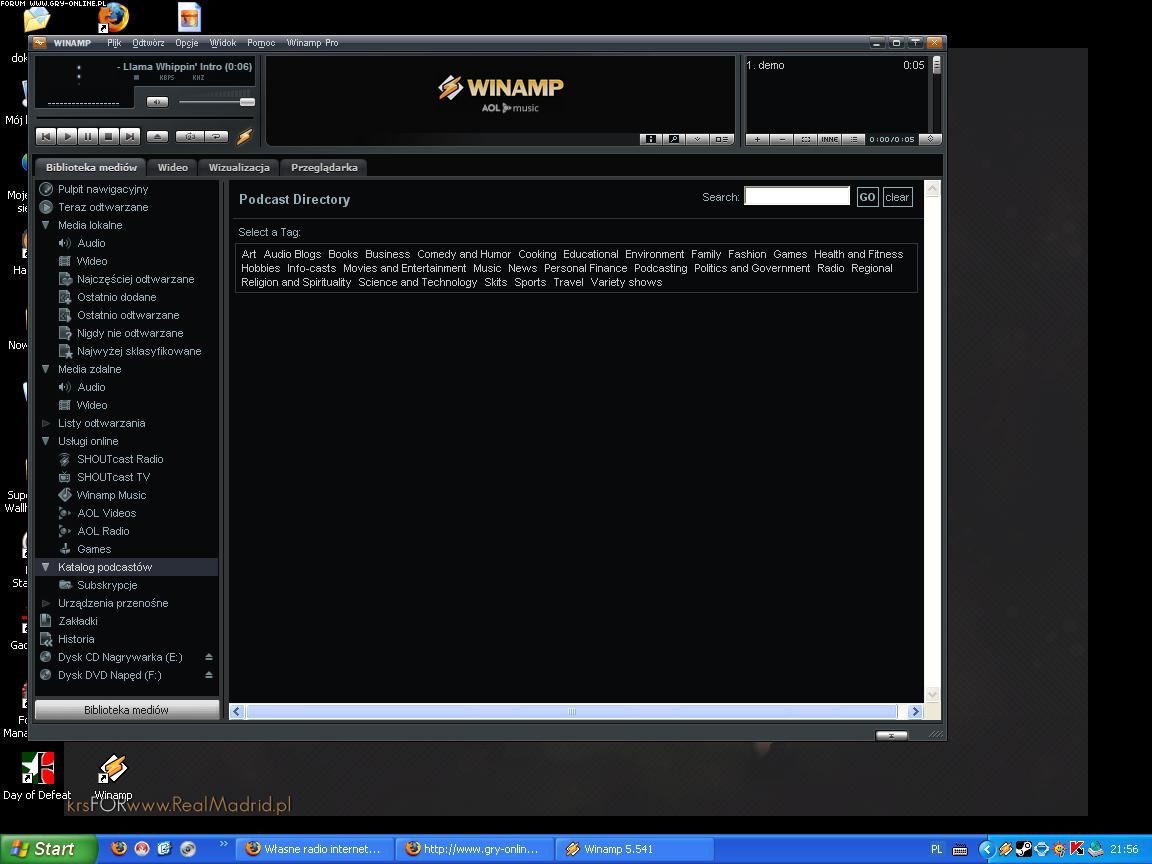The image size is (1152, 864).
Task: Open files with the eject button
Action: [x=157, y=136]
